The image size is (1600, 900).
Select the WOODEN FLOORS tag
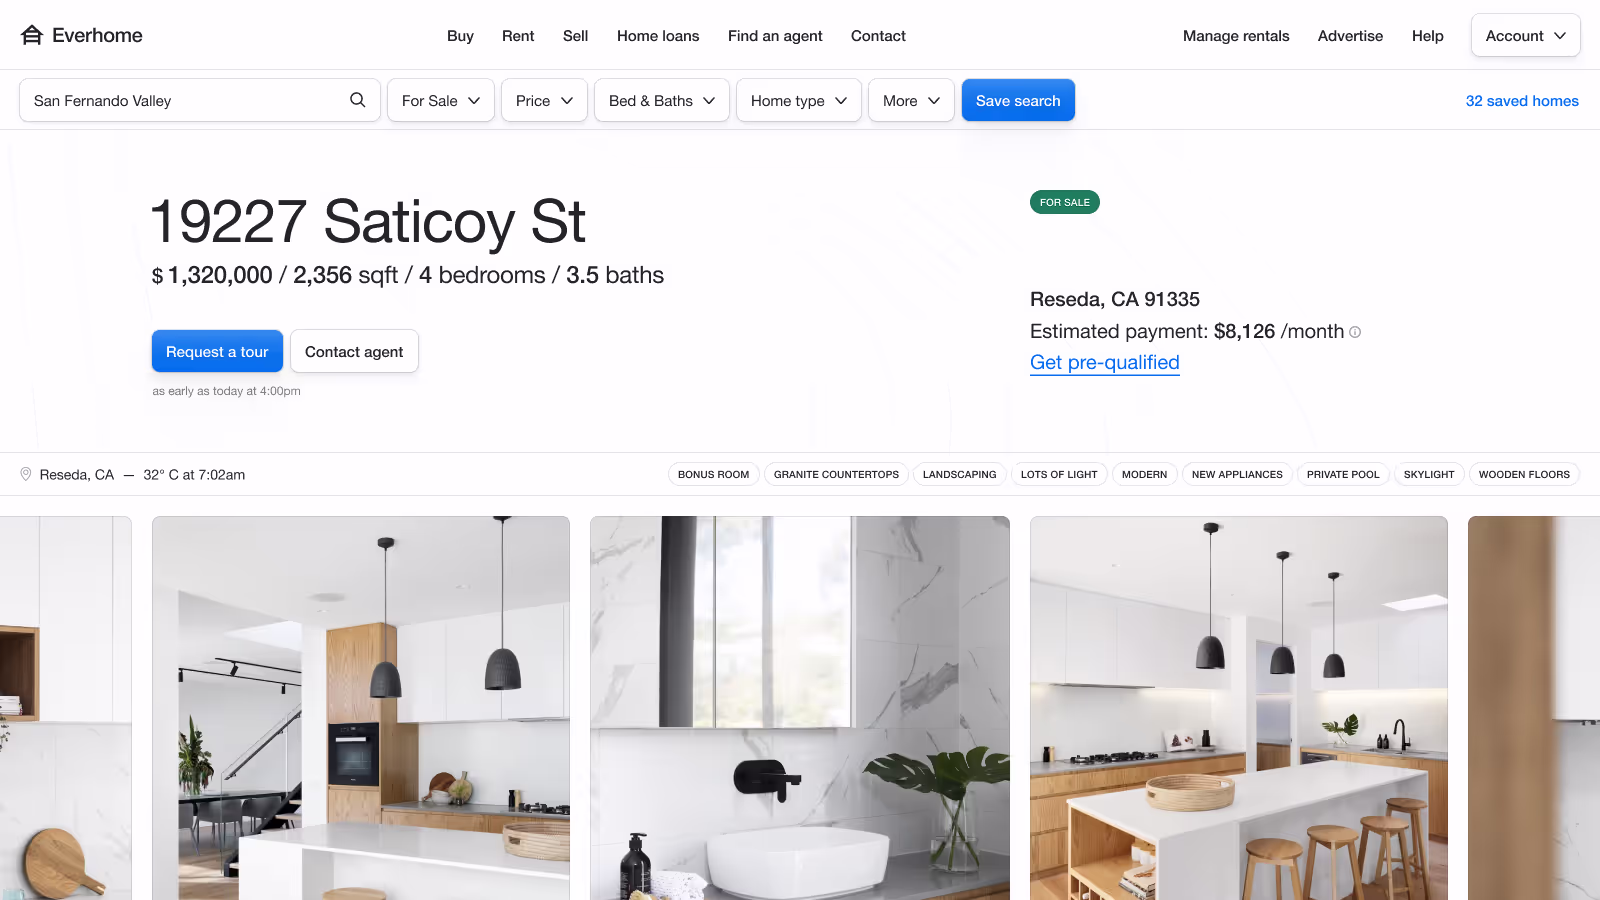(x=1524, y=474)
